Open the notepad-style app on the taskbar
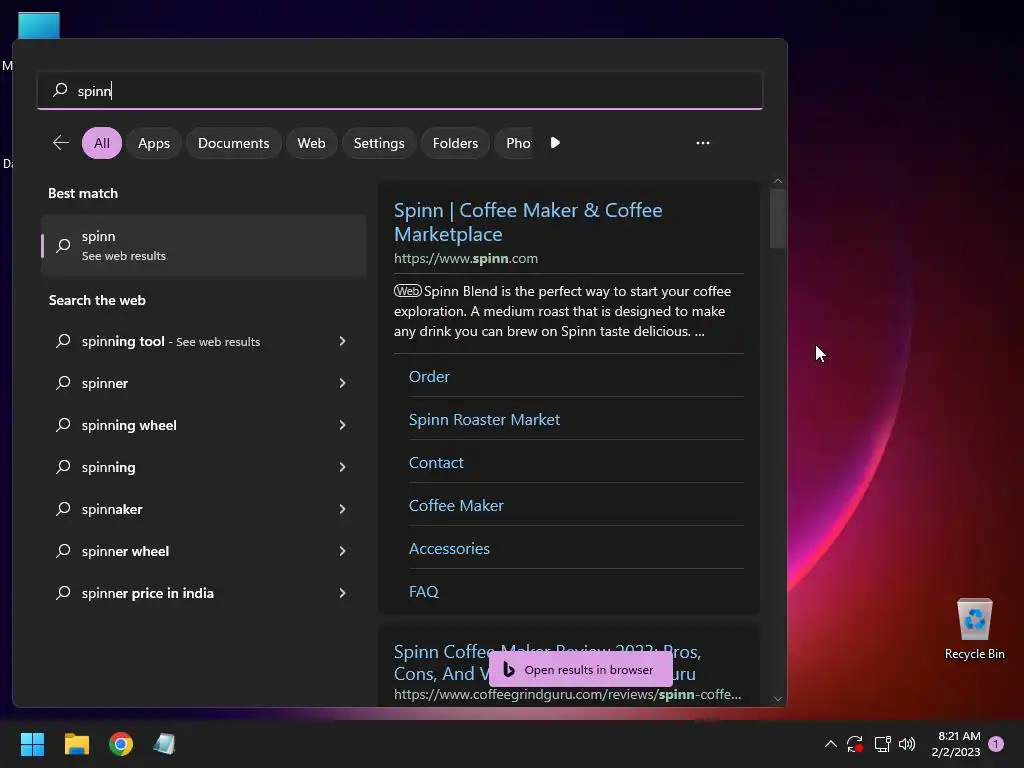Image resolution: width=1024 pixels, height=768 pixels. 164,744
